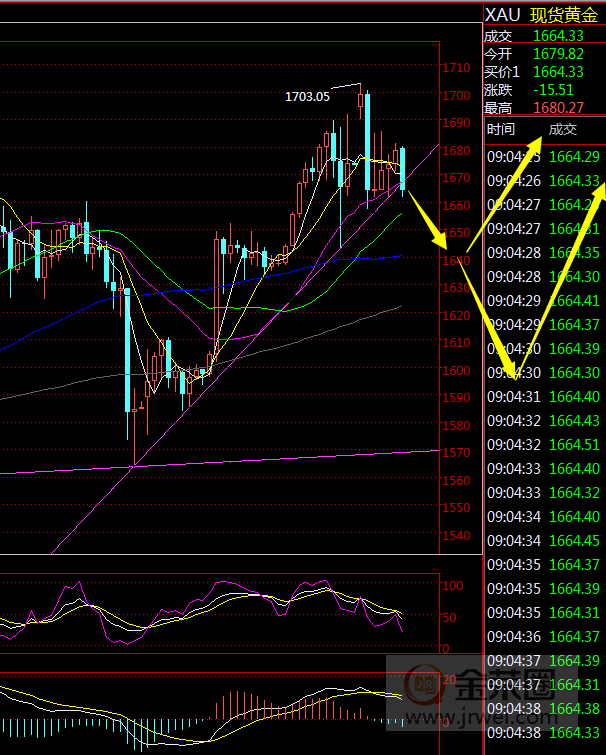Click the 1590 price axis label
This screenshot has width=606, height=755.
[x=456, y=398]
